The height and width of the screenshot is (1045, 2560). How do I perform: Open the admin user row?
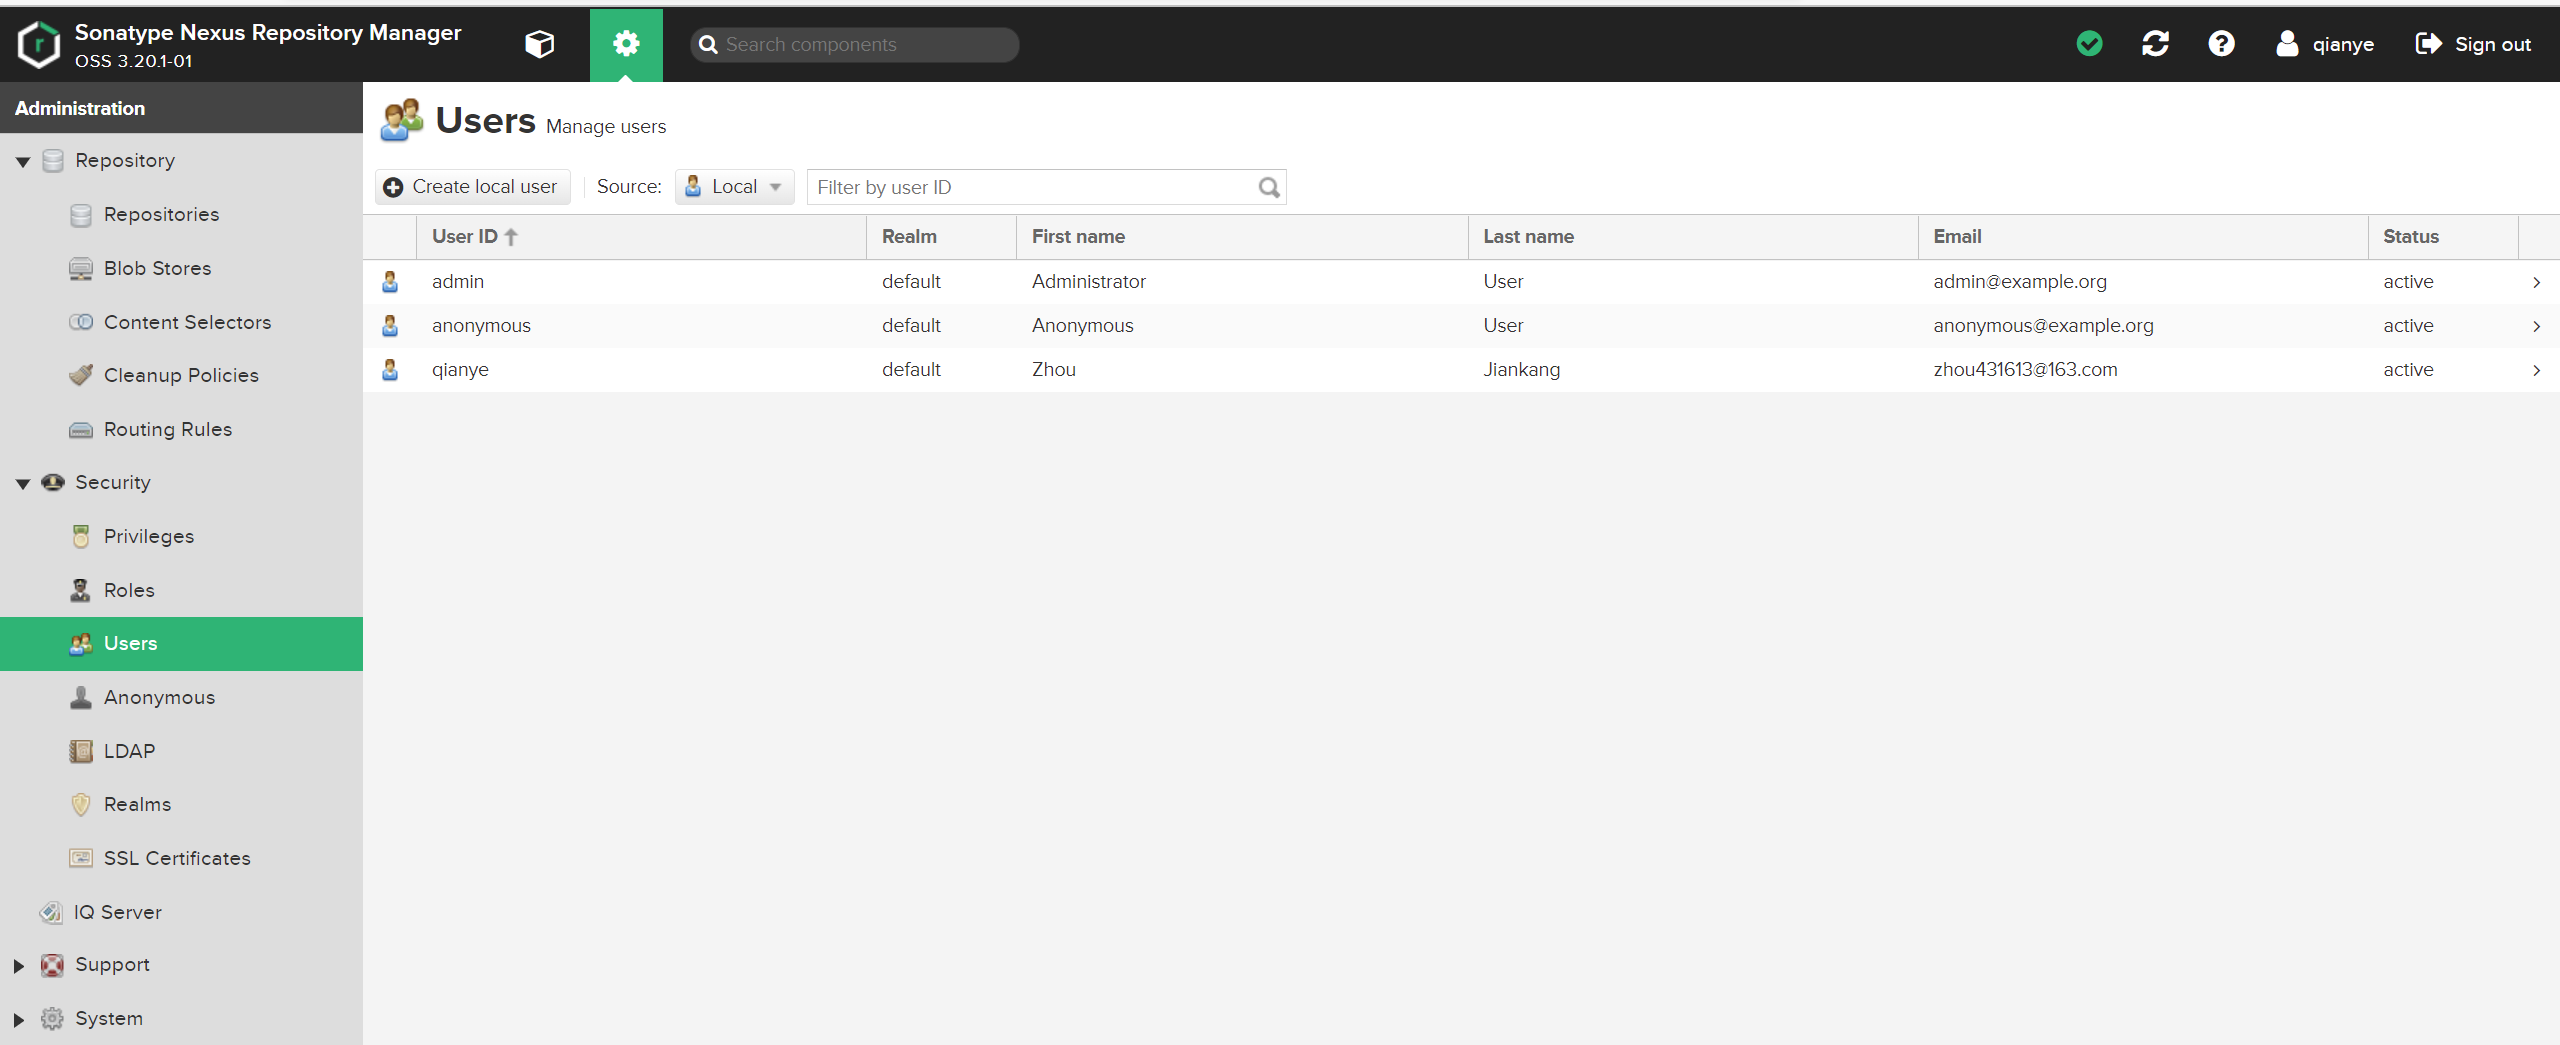click(x=1461, y=282)
